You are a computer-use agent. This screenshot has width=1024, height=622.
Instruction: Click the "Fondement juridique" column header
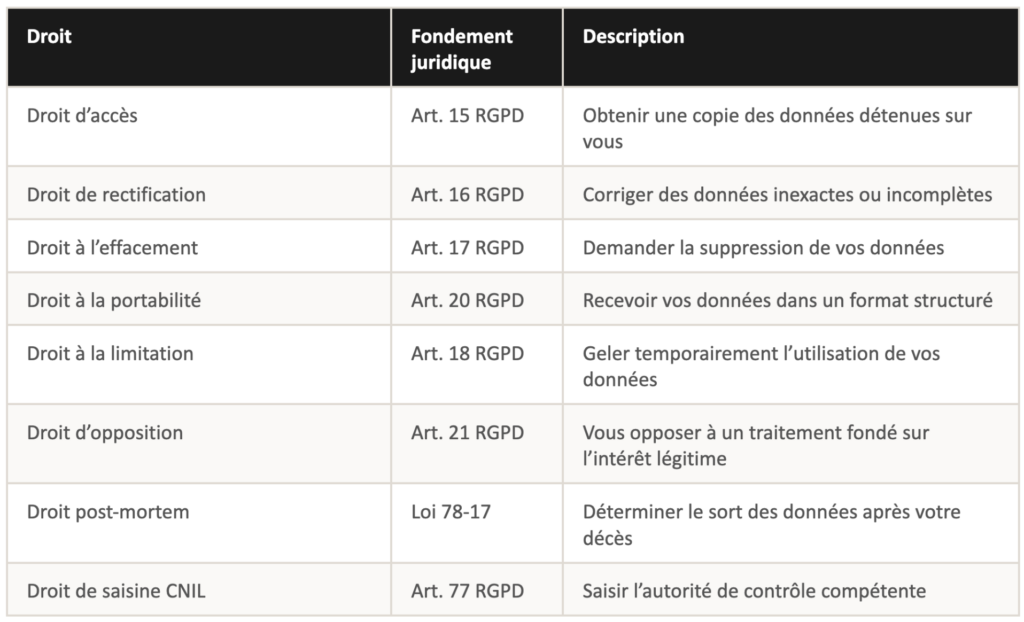462,49
